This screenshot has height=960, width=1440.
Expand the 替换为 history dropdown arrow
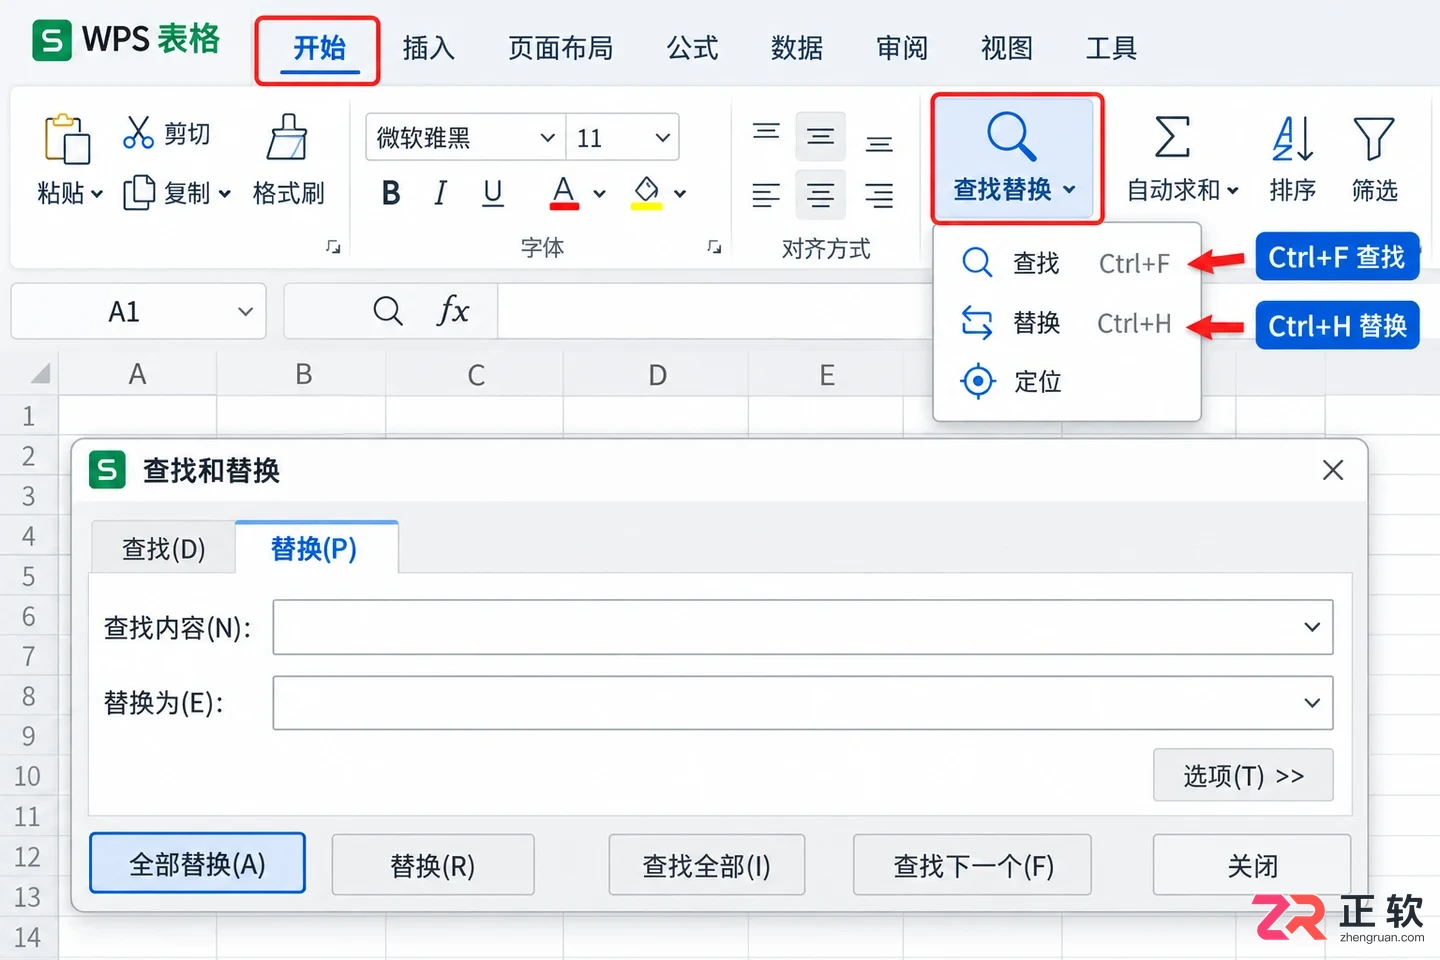[1312, 703]
